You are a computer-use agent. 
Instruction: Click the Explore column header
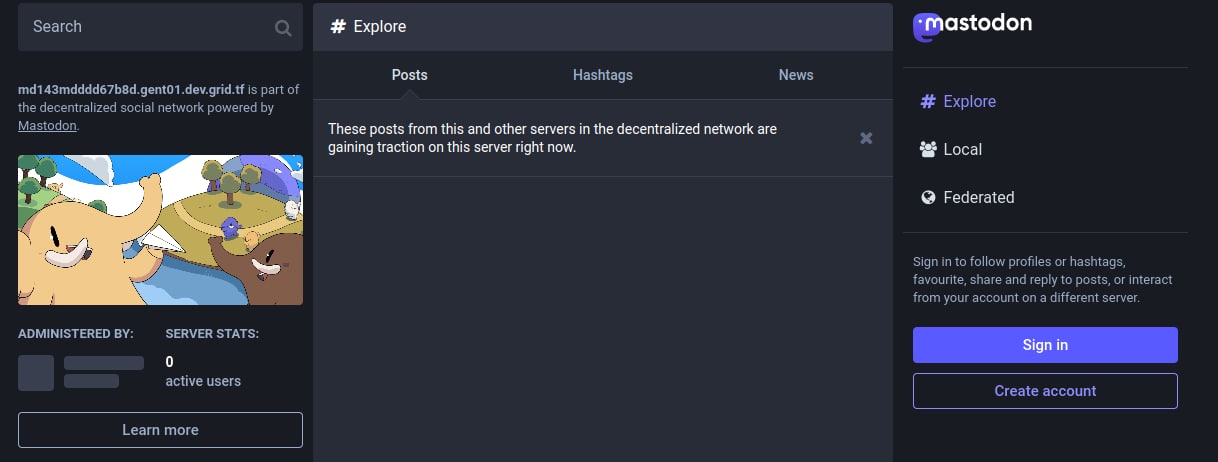(603, 27)
